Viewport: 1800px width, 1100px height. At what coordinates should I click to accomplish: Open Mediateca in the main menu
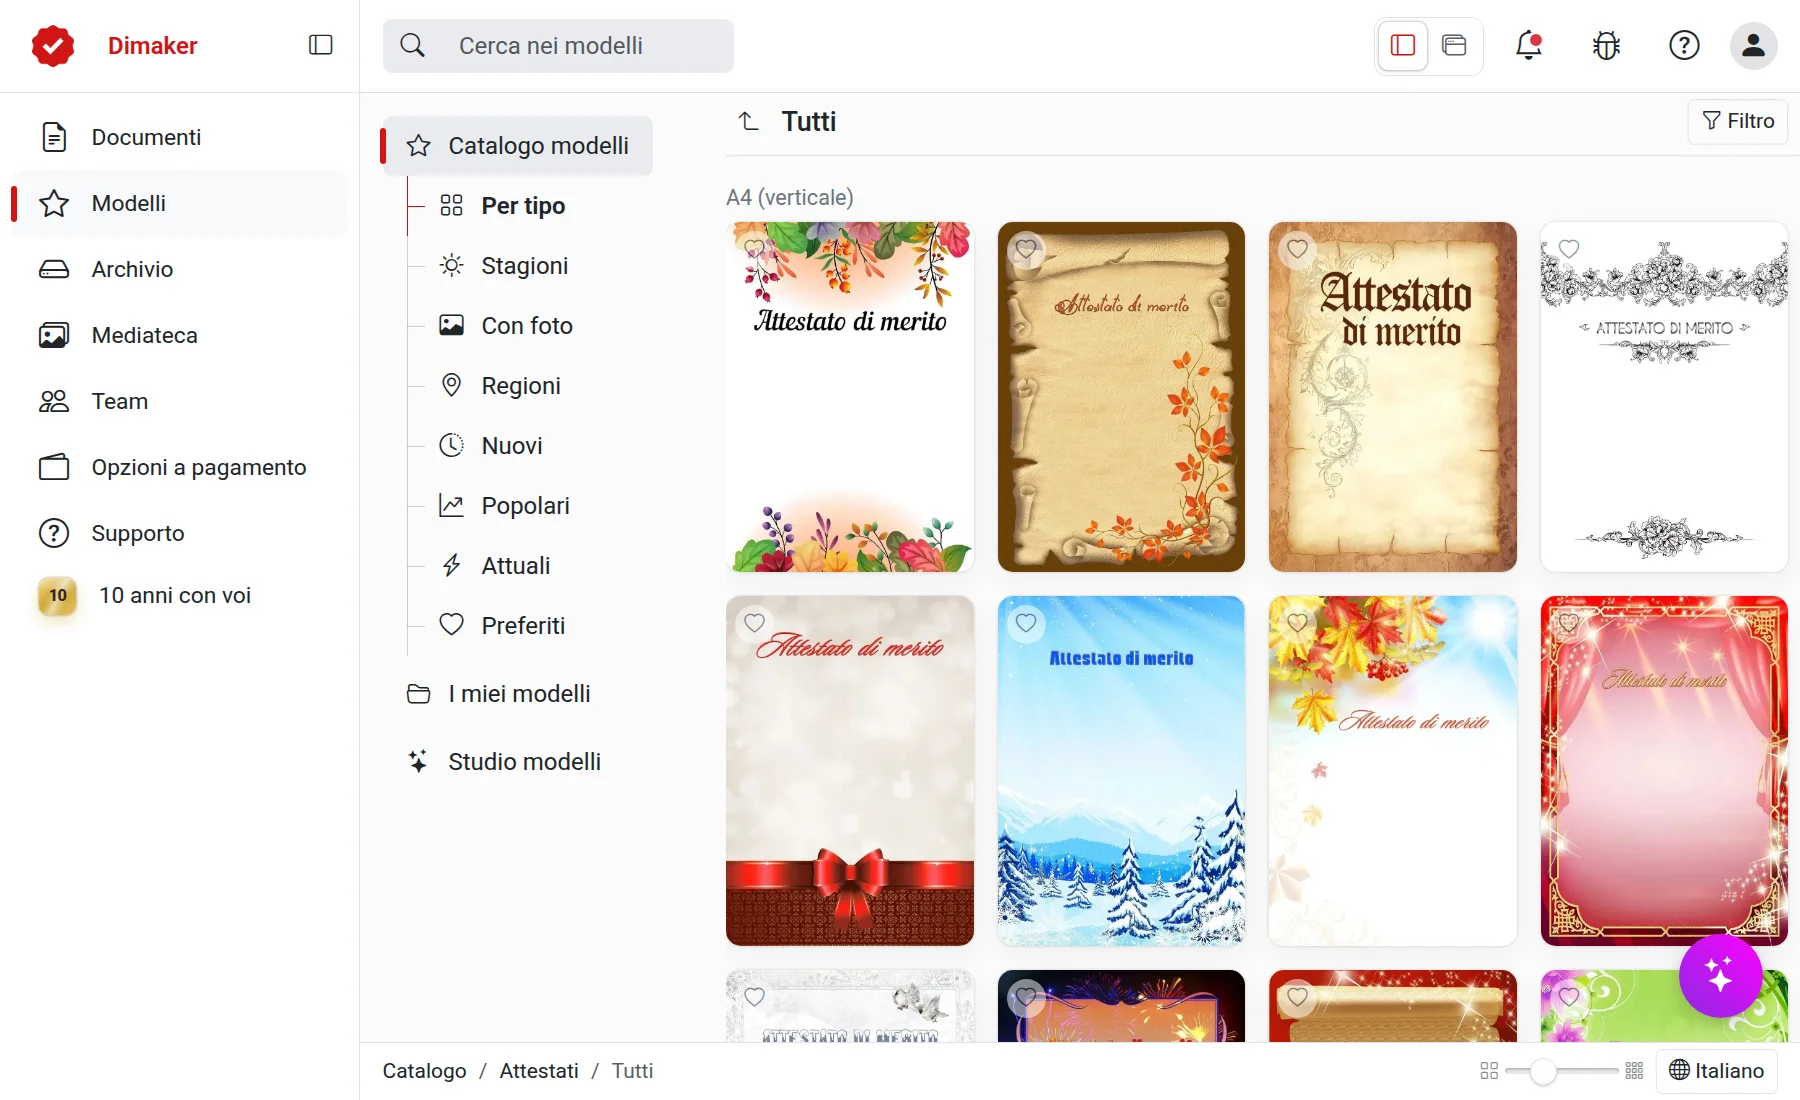180,335
